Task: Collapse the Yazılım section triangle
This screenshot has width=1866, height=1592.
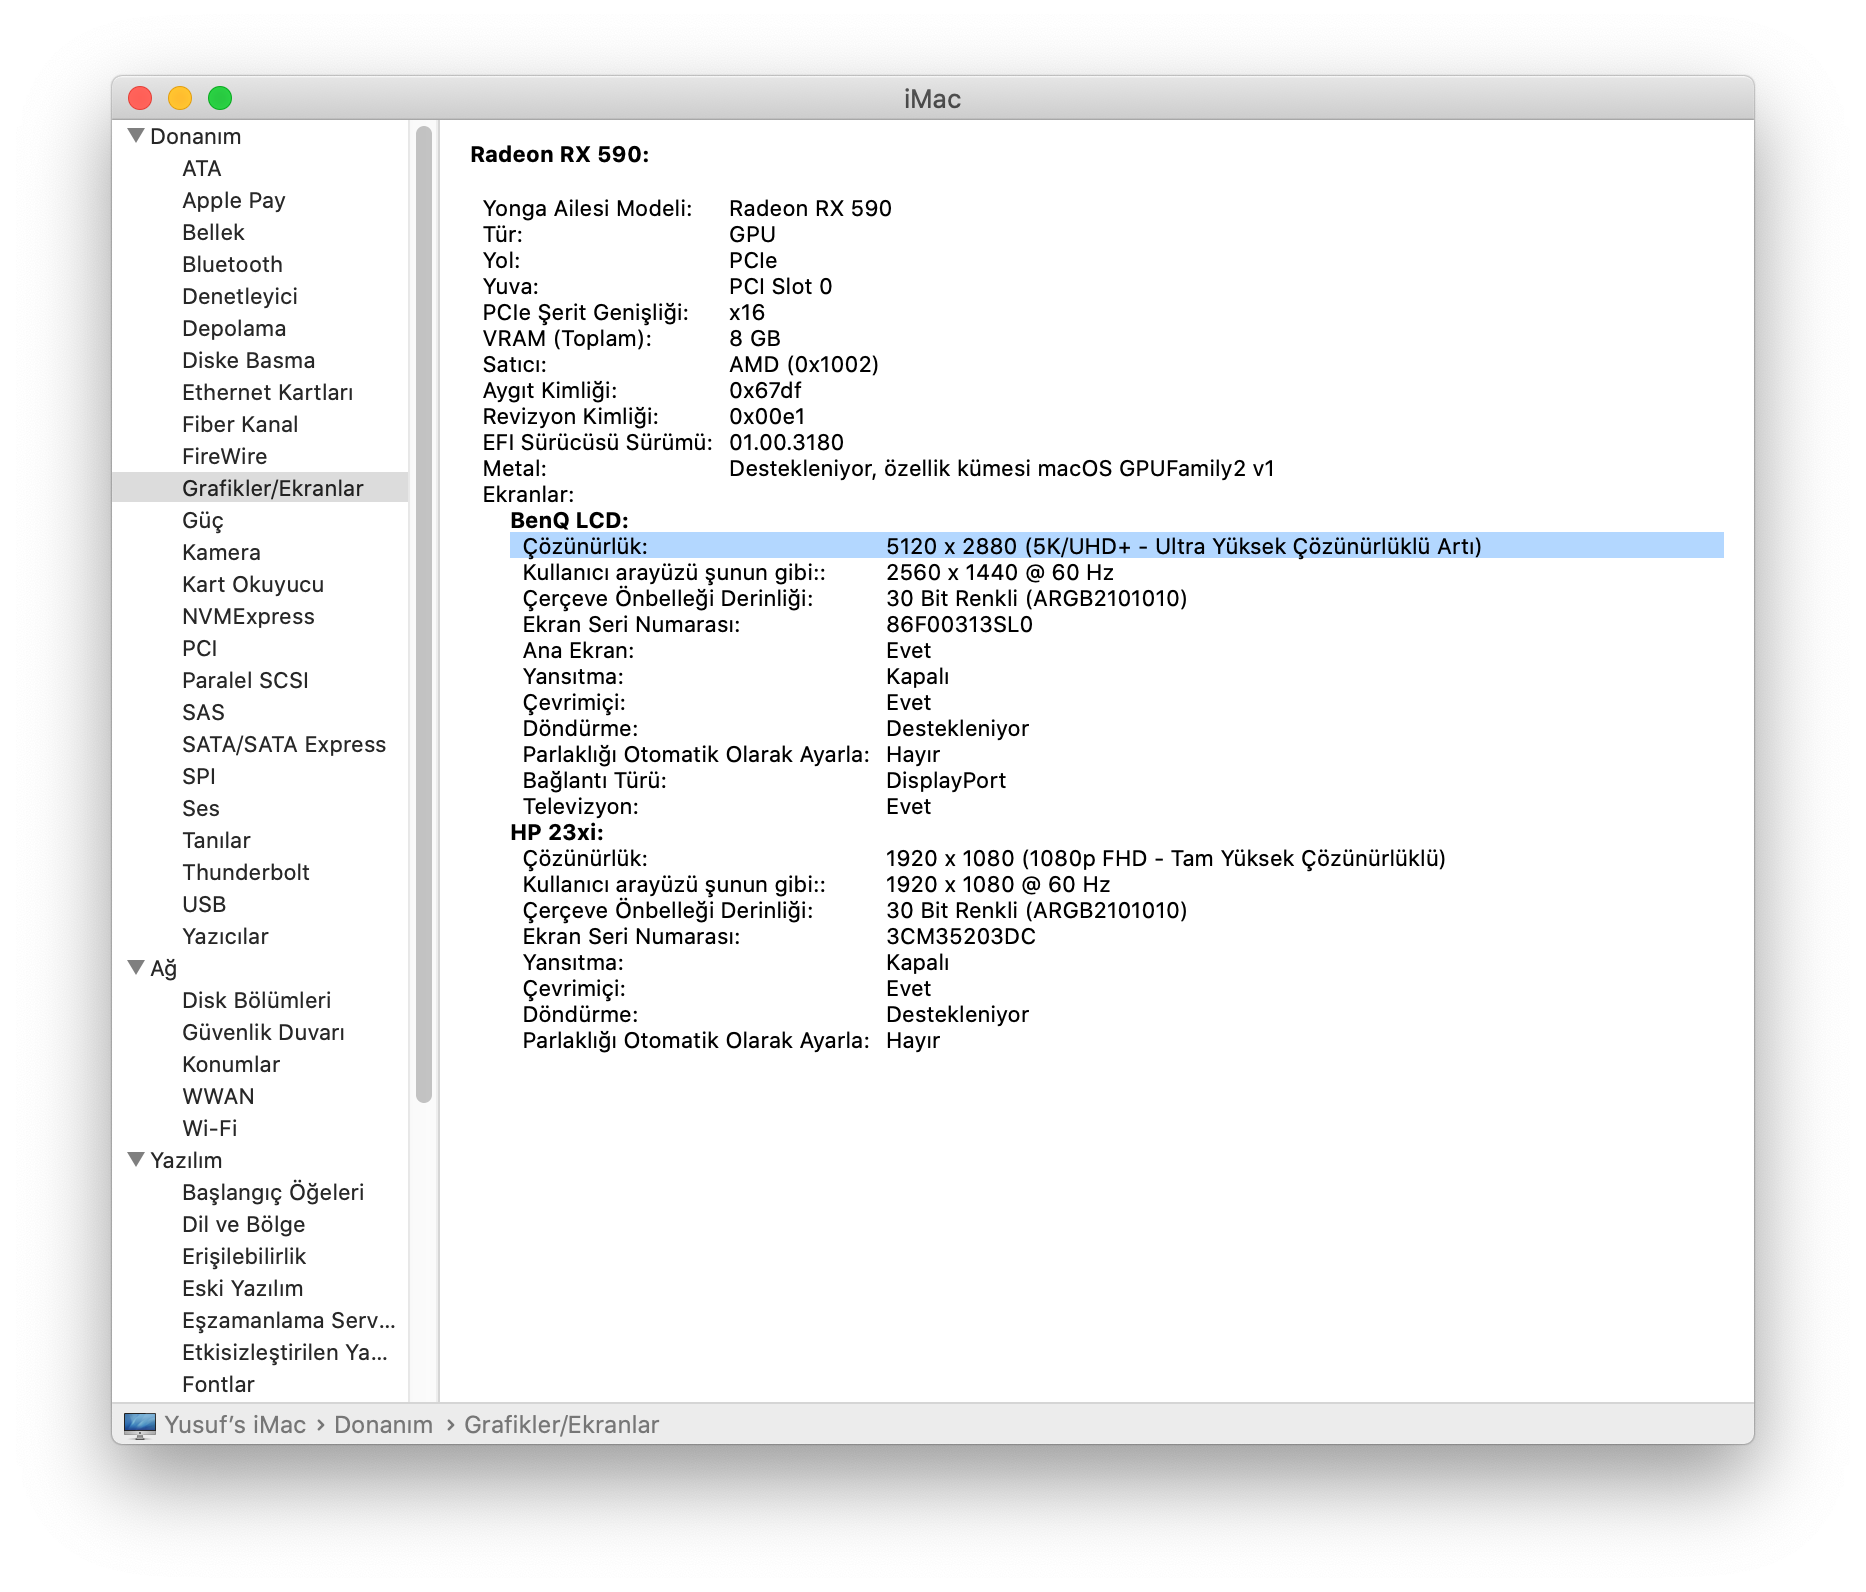Action: tap(137, 1160)
